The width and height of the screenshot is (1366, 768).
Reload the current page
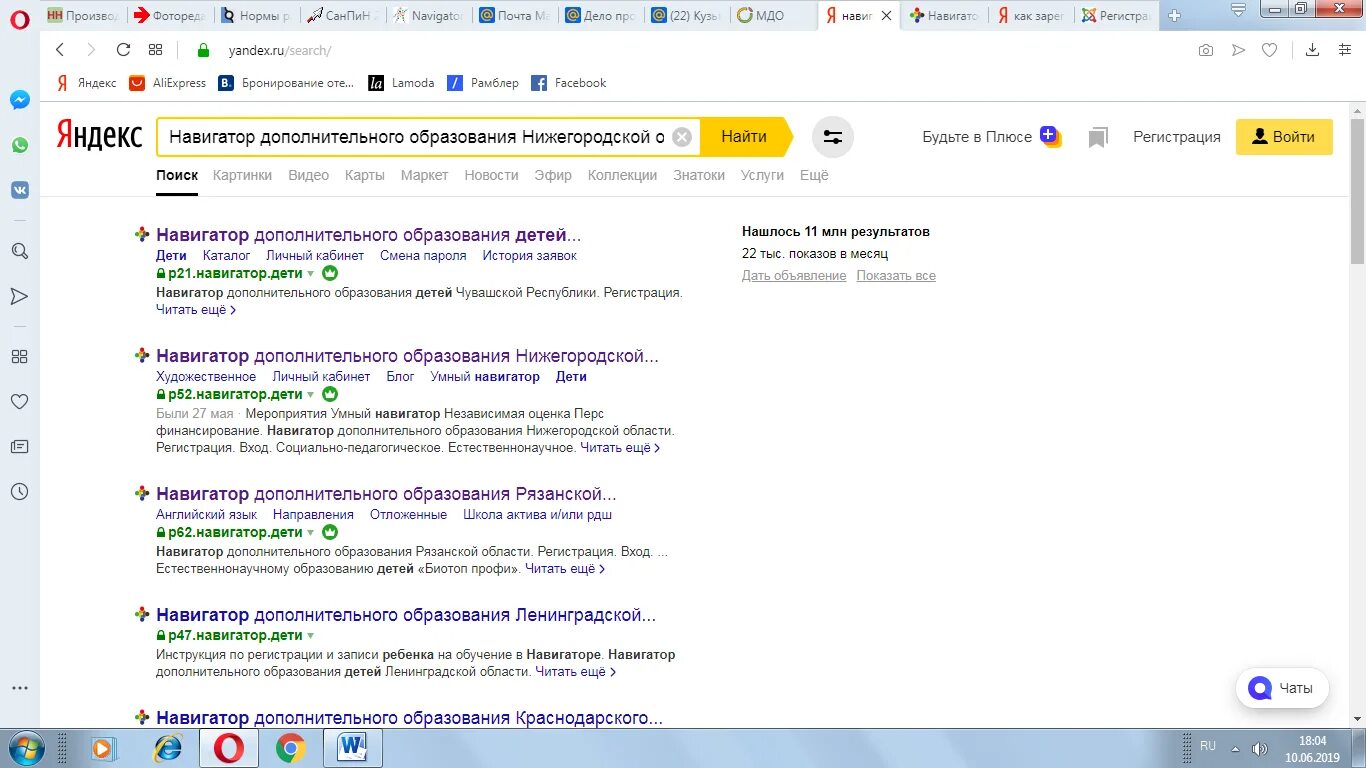pyautogui.click(x=123, y=49)
